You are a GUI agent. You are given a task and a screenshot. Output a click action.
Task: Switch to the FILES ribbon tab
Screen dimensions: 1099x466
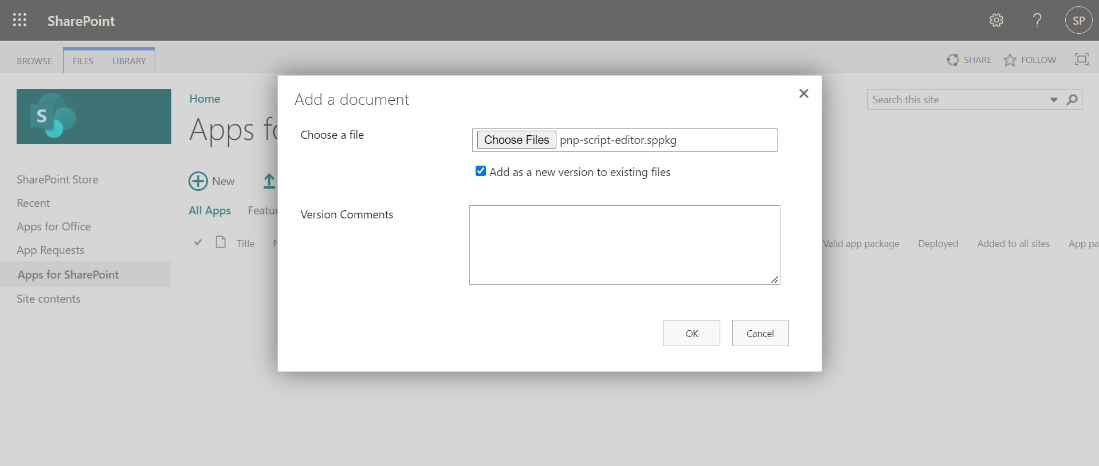pyautogui.click(x=83, y=61)
